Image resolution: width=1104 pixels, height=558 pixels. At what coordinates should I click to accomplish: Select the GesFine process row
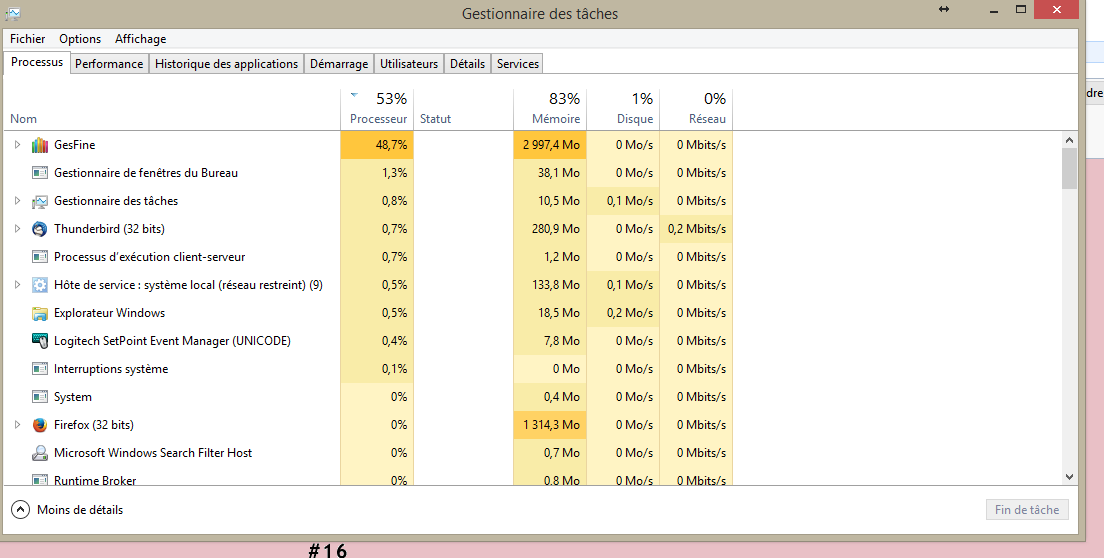point(368,145)
